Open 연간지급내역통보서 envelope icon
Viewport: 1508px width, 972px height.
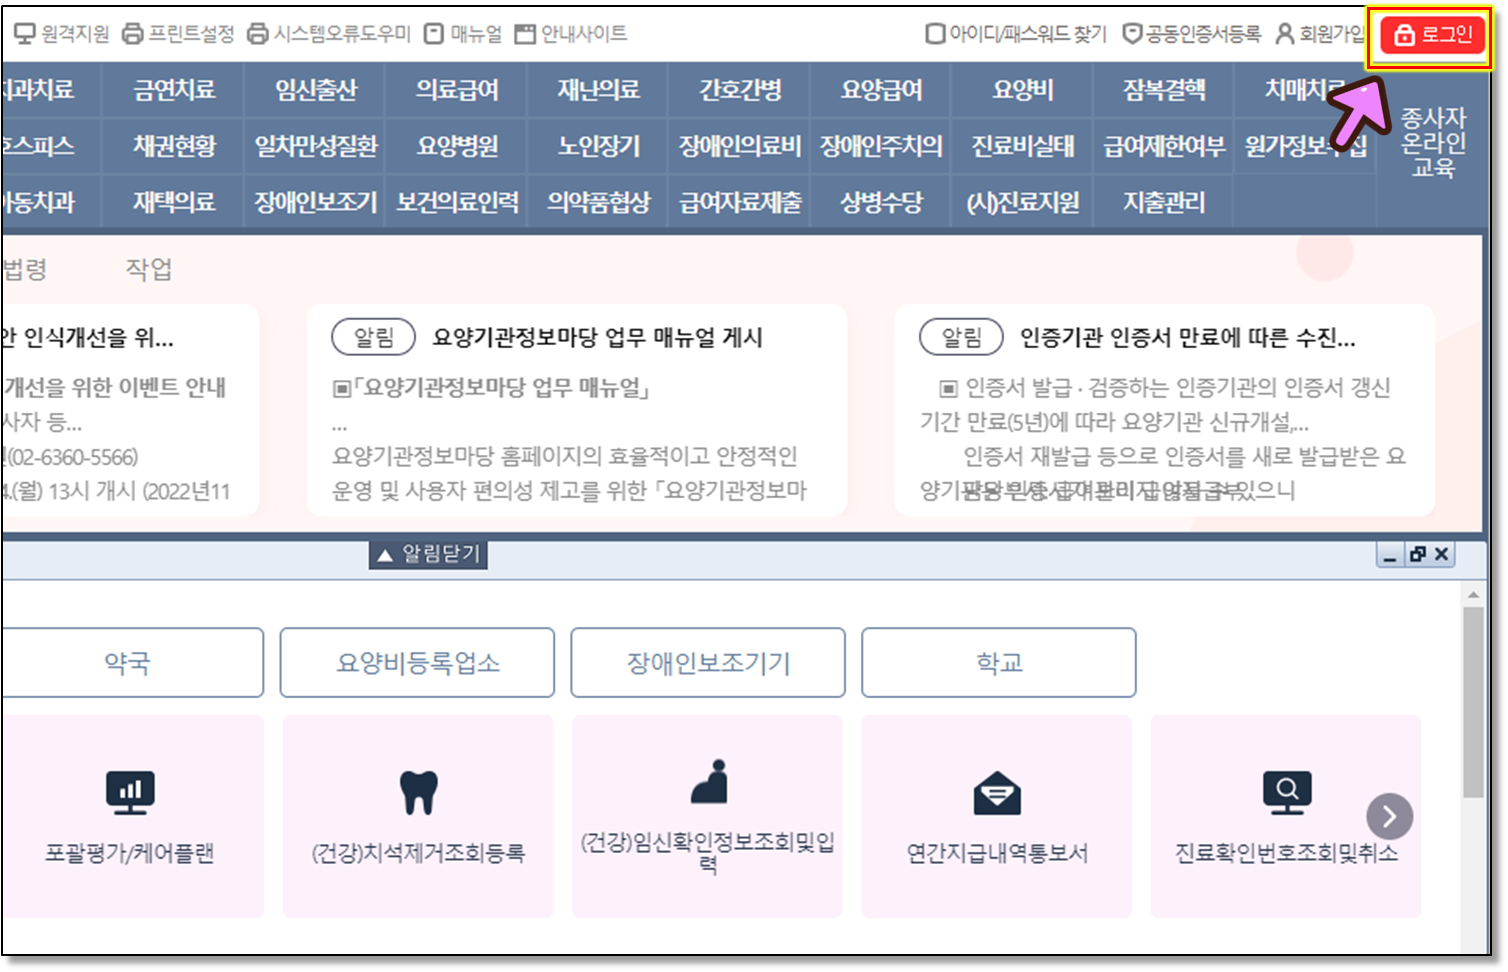pos(997,794)
